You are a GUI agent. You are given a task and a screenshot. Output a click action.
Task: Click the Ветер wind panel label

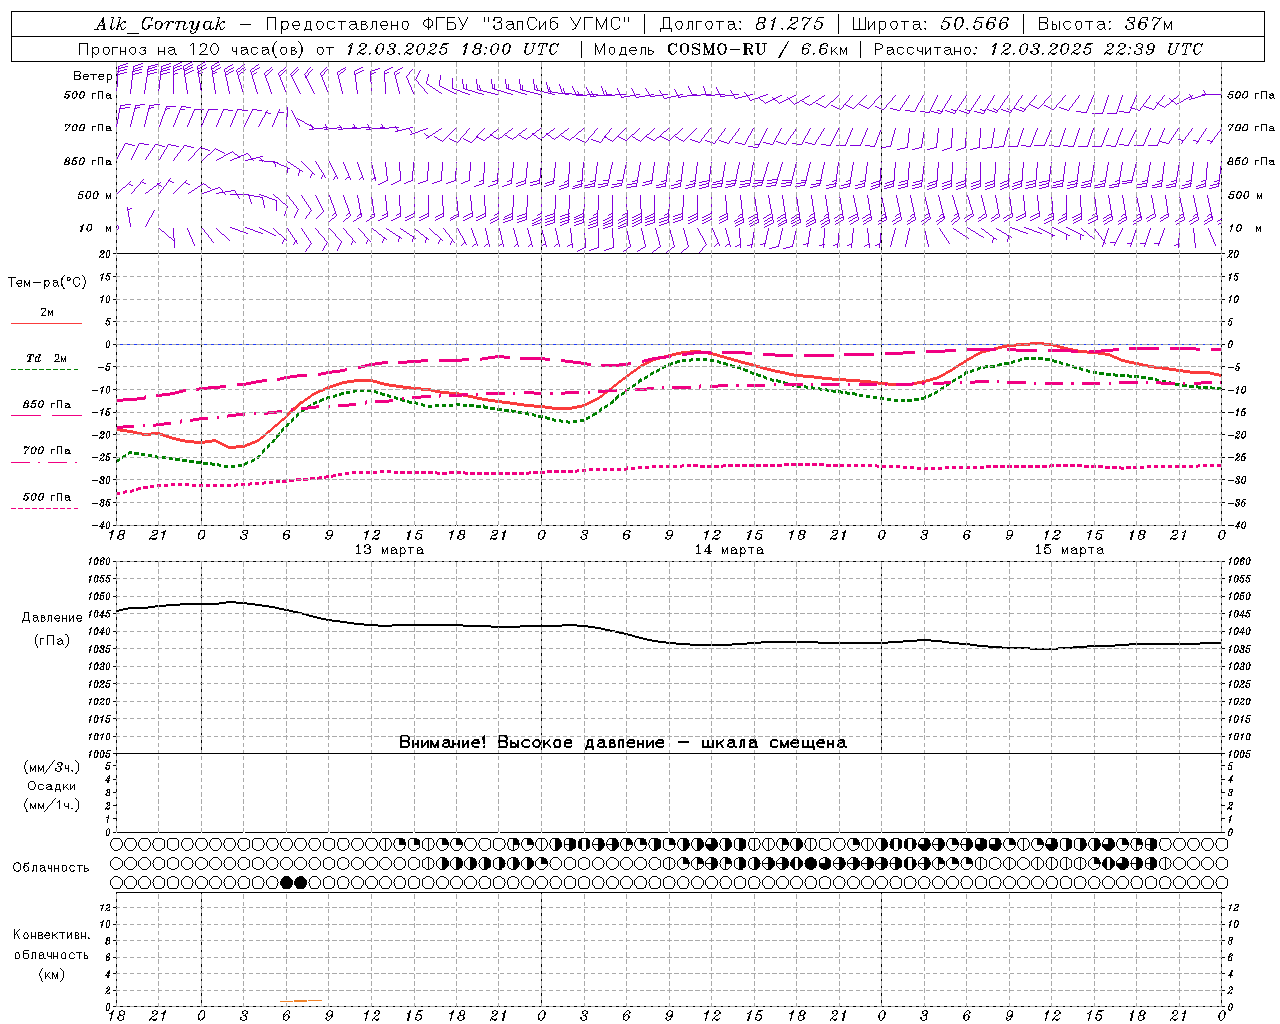click(x=92, y=76)
